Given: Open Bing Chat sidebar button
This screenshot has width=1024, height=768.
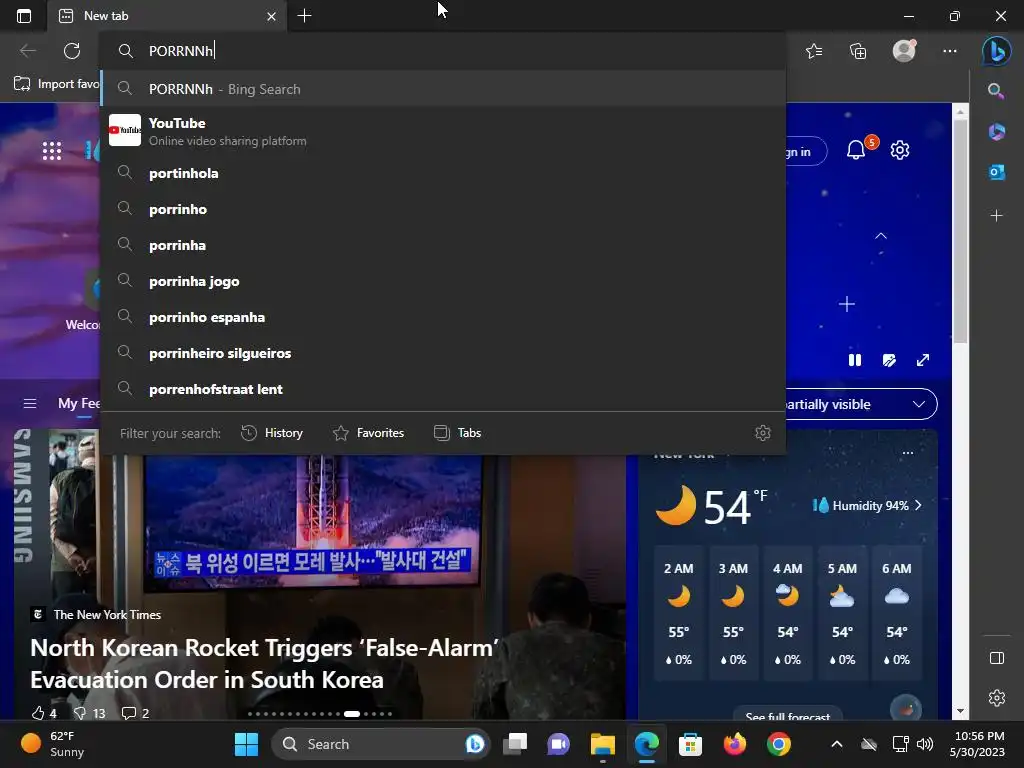Looking at the screenshot, I should [x=997, y=50].
